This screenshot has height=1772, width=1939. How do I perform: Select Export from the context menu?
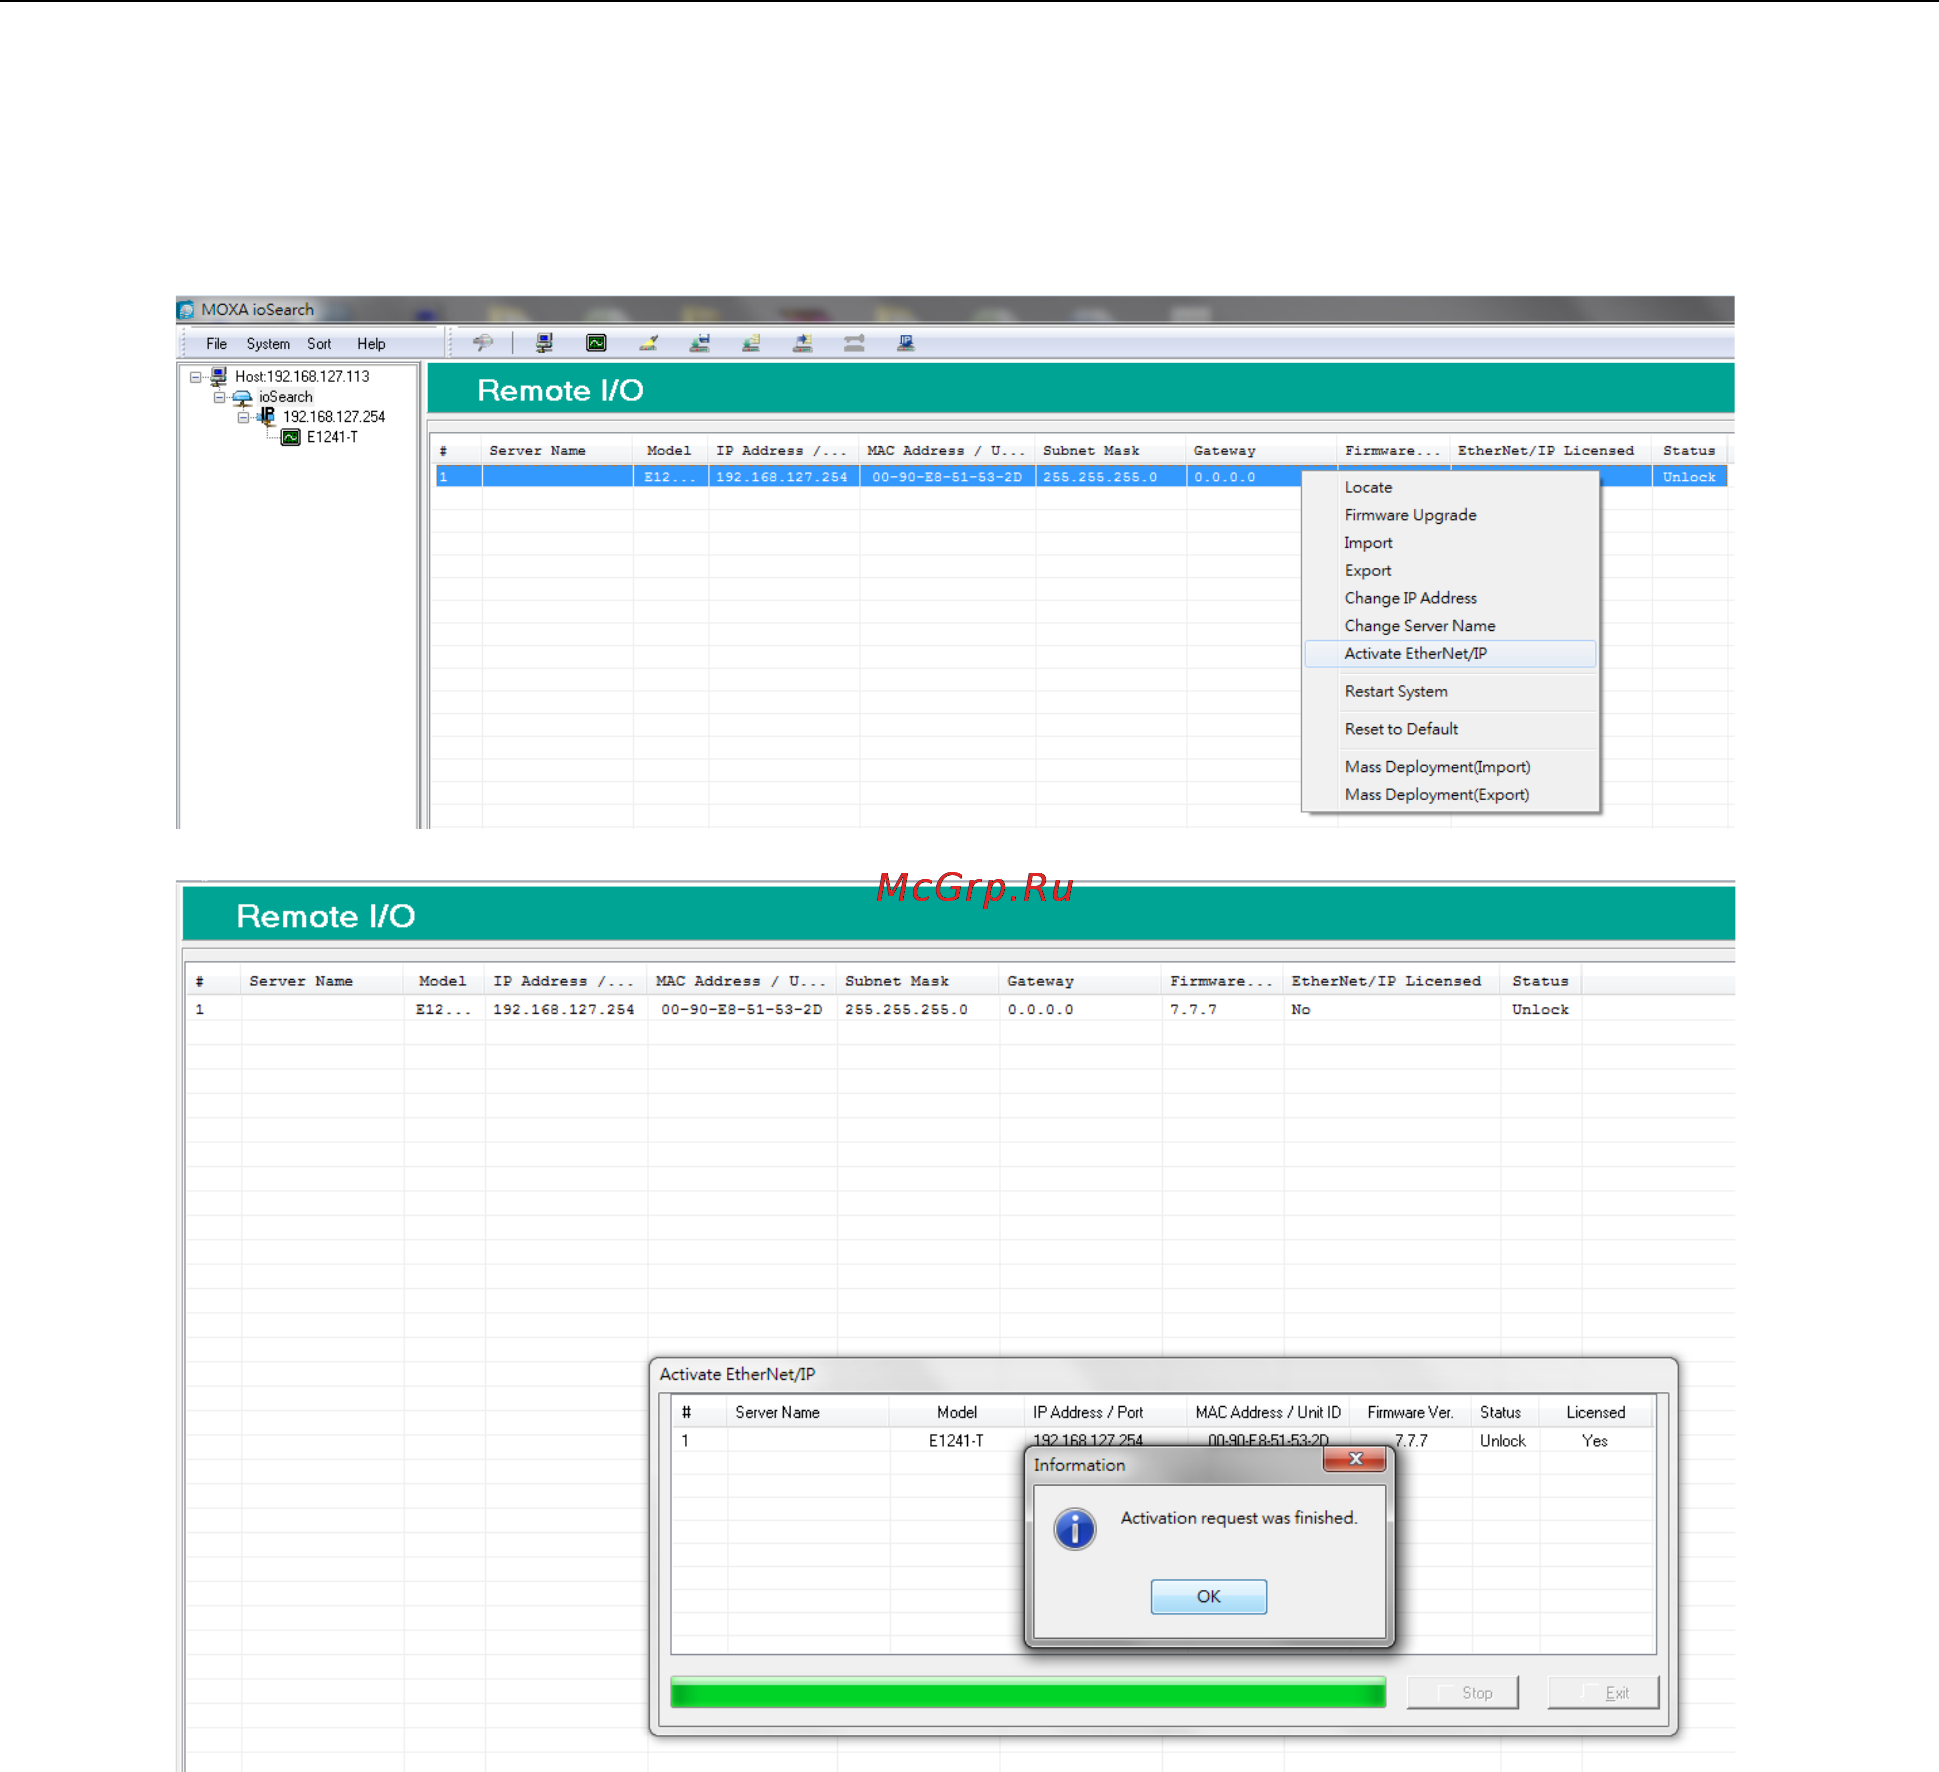pyautogui.click(x=1450, y=570)
